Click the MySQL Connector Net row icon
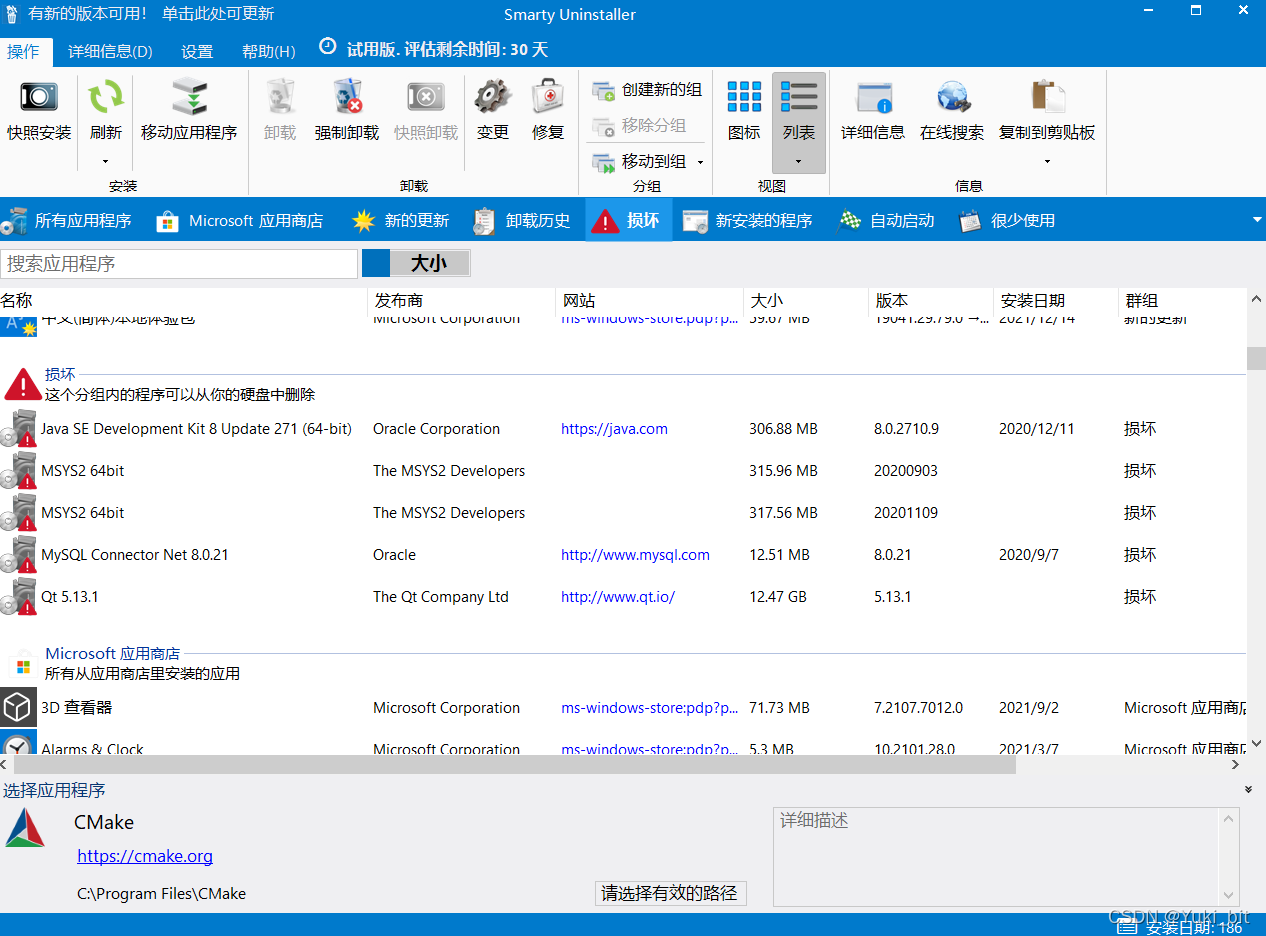 [x=18, y=554]
